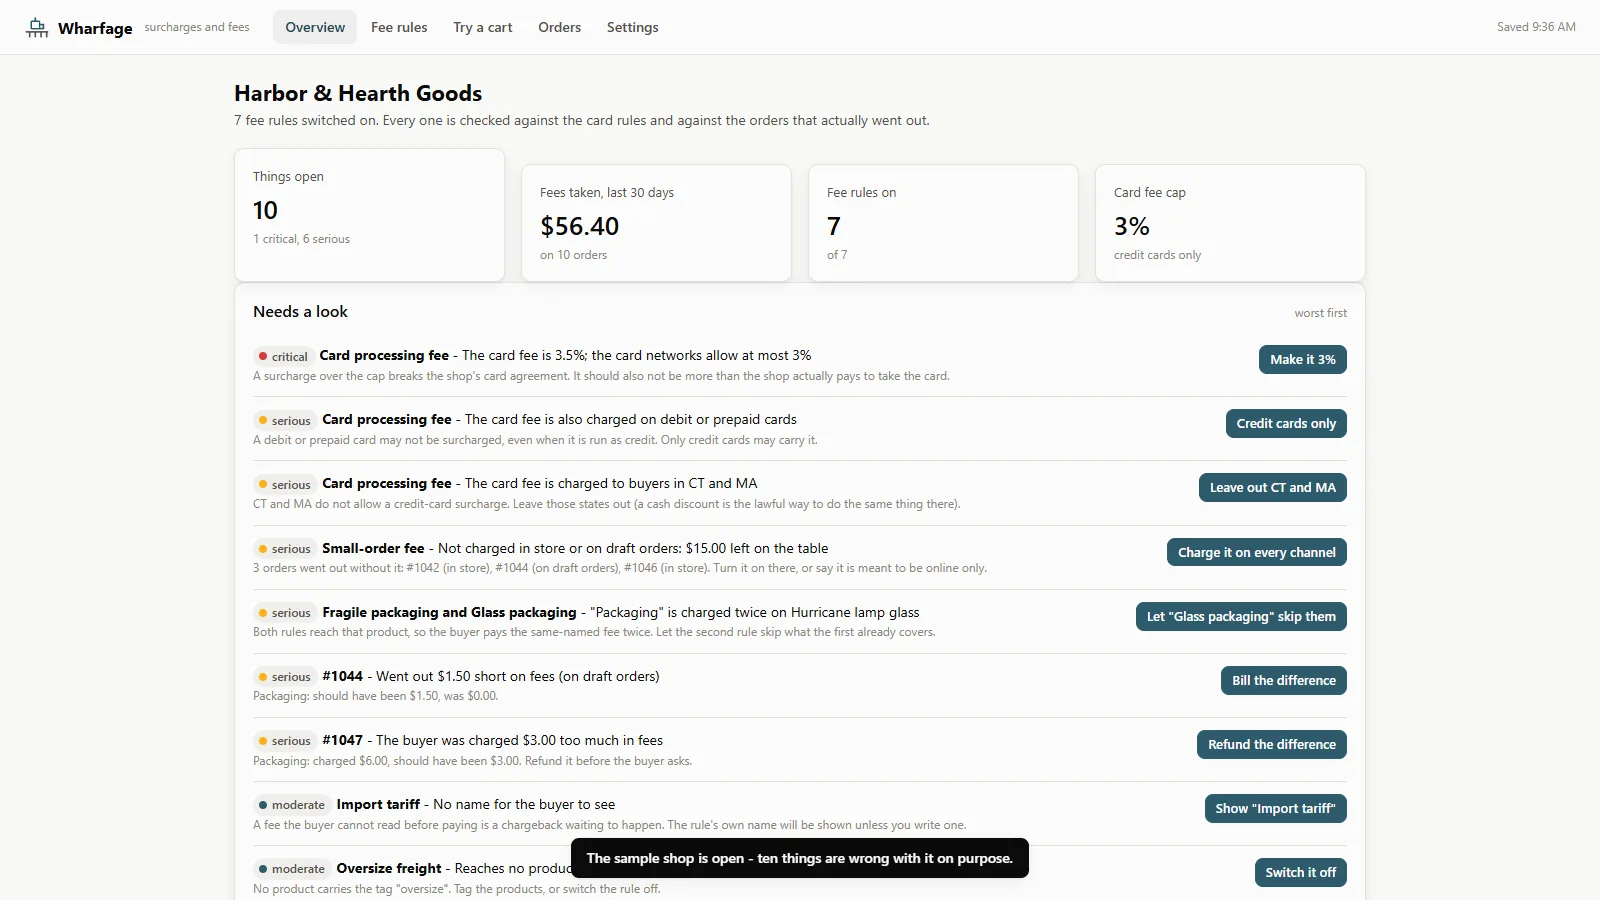Go to the Orders tab
The width and height of the screenshot is (1600, 900).
[x=559, y=27]
